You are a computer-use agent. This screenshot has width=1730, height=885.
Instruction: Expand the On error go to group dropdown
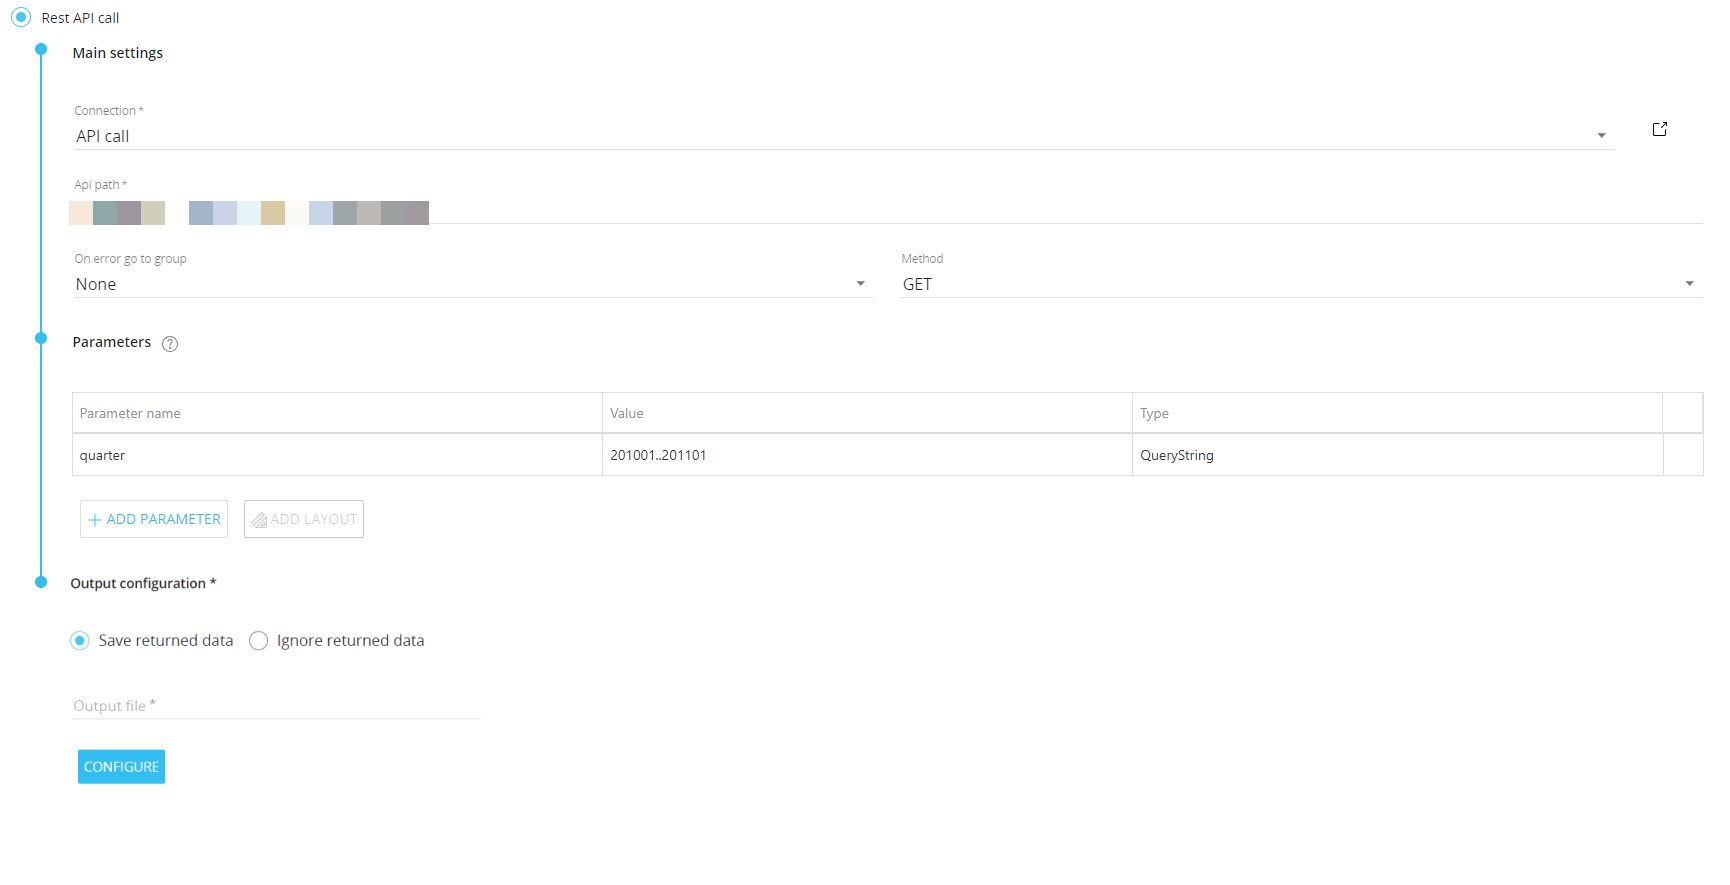click(470, 284)
